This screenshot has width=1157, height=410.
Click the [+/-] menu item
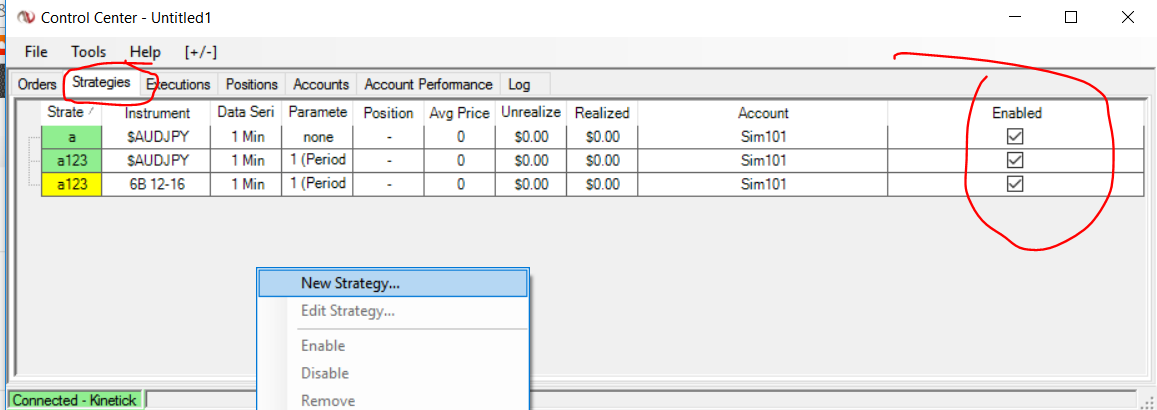(x=201, y=52)
